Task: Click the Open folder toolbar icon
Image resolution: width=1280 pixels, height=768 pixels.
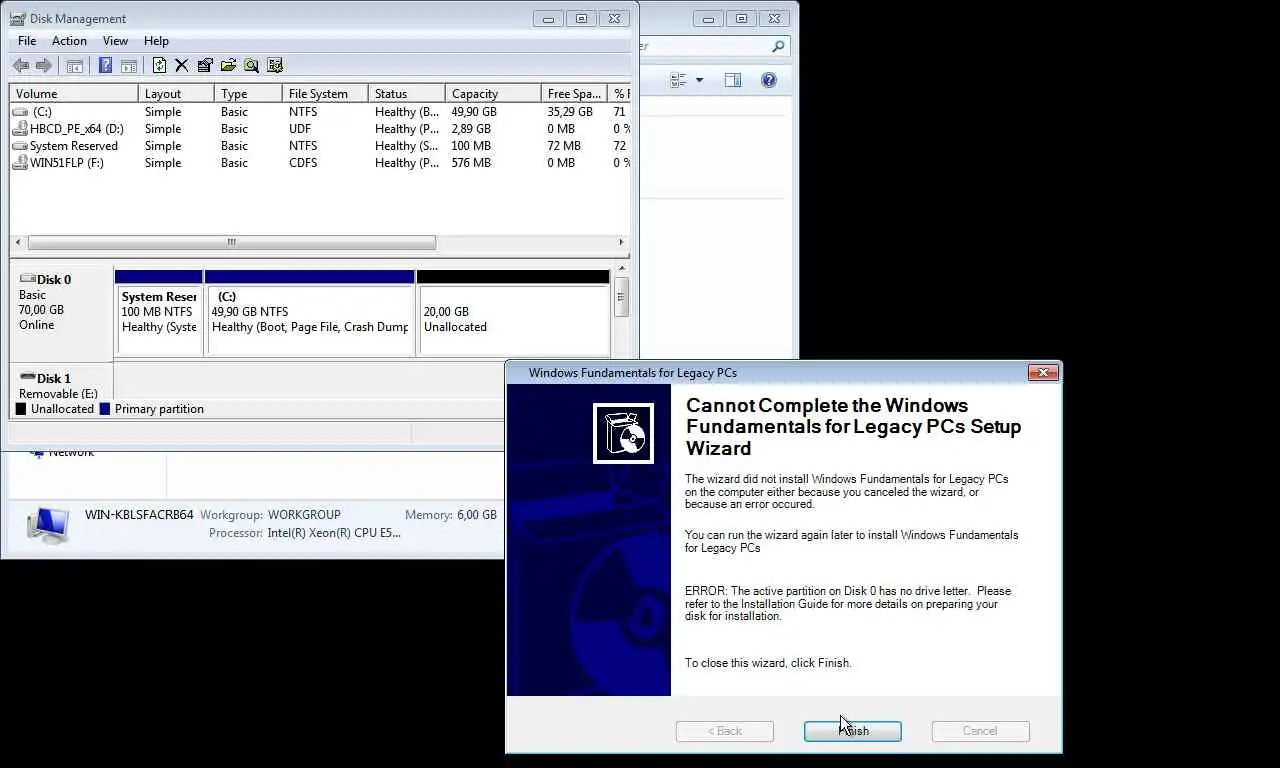Action: (228, 65)
